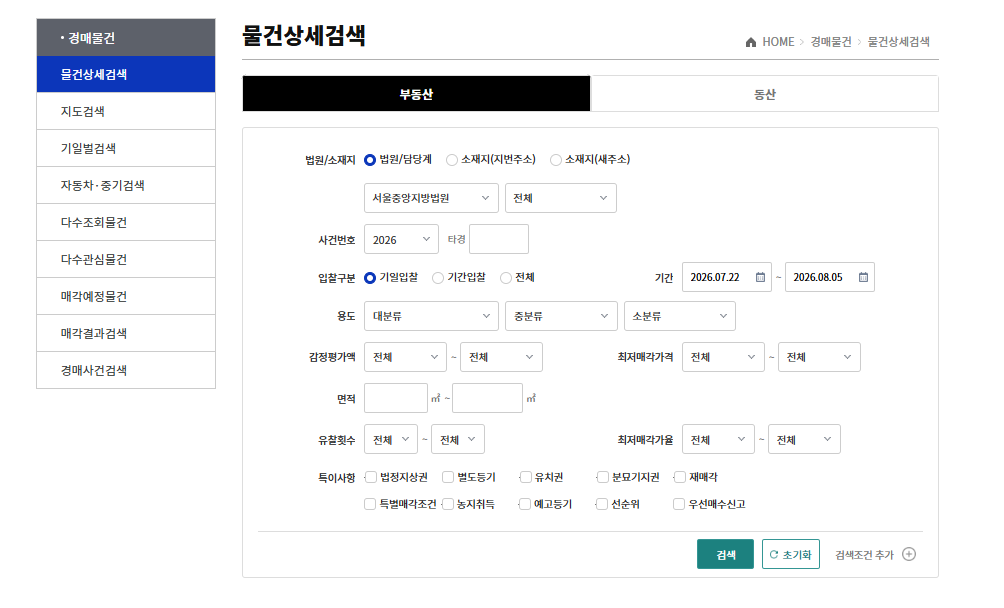Image resolution: width=1004 pixels, height=608 pixels.
Task: Check the 우선매수신고 checkbox
Action: coord(679,504)
